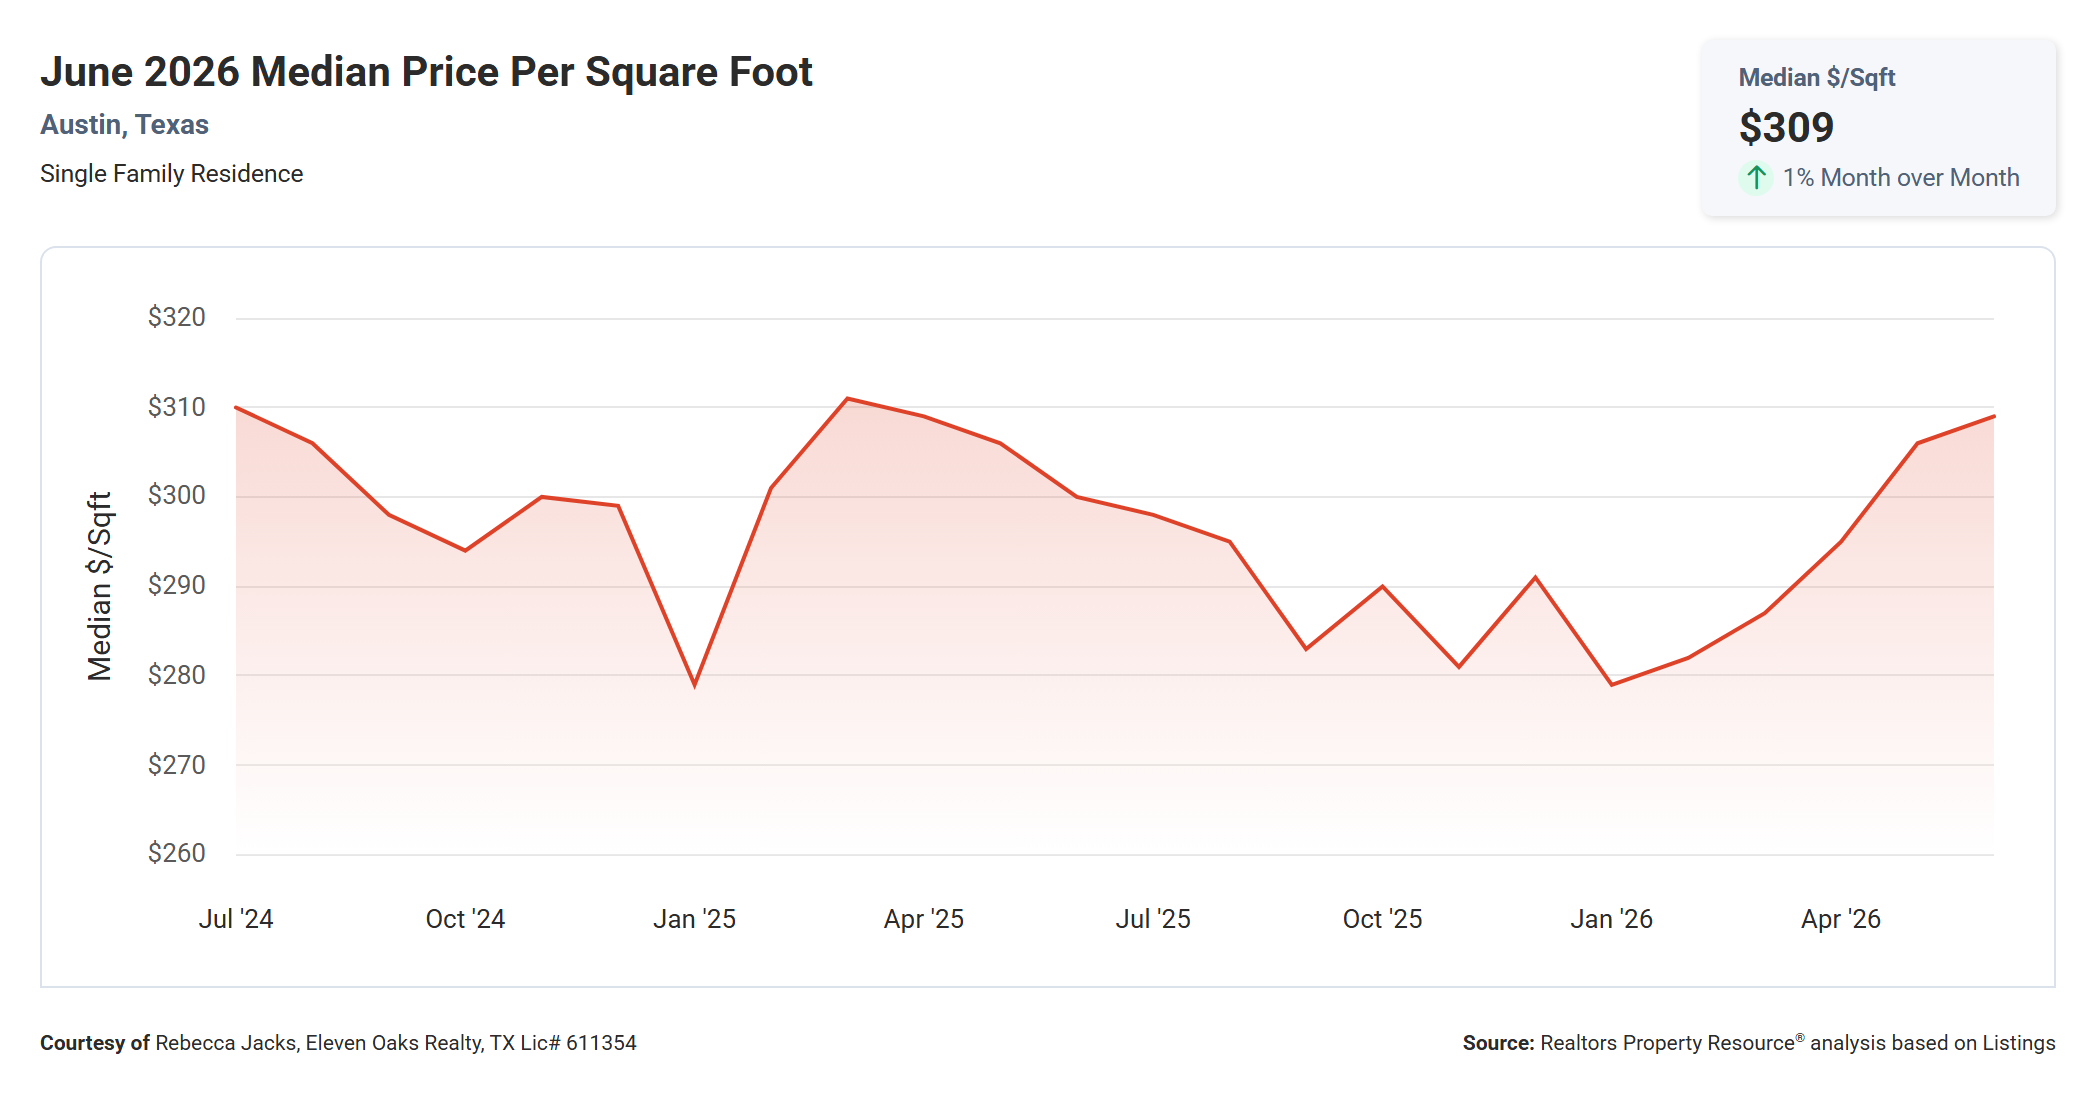Click the green up arrow icon
Screen dimensions: 2096x1100
click(1756, 178)
